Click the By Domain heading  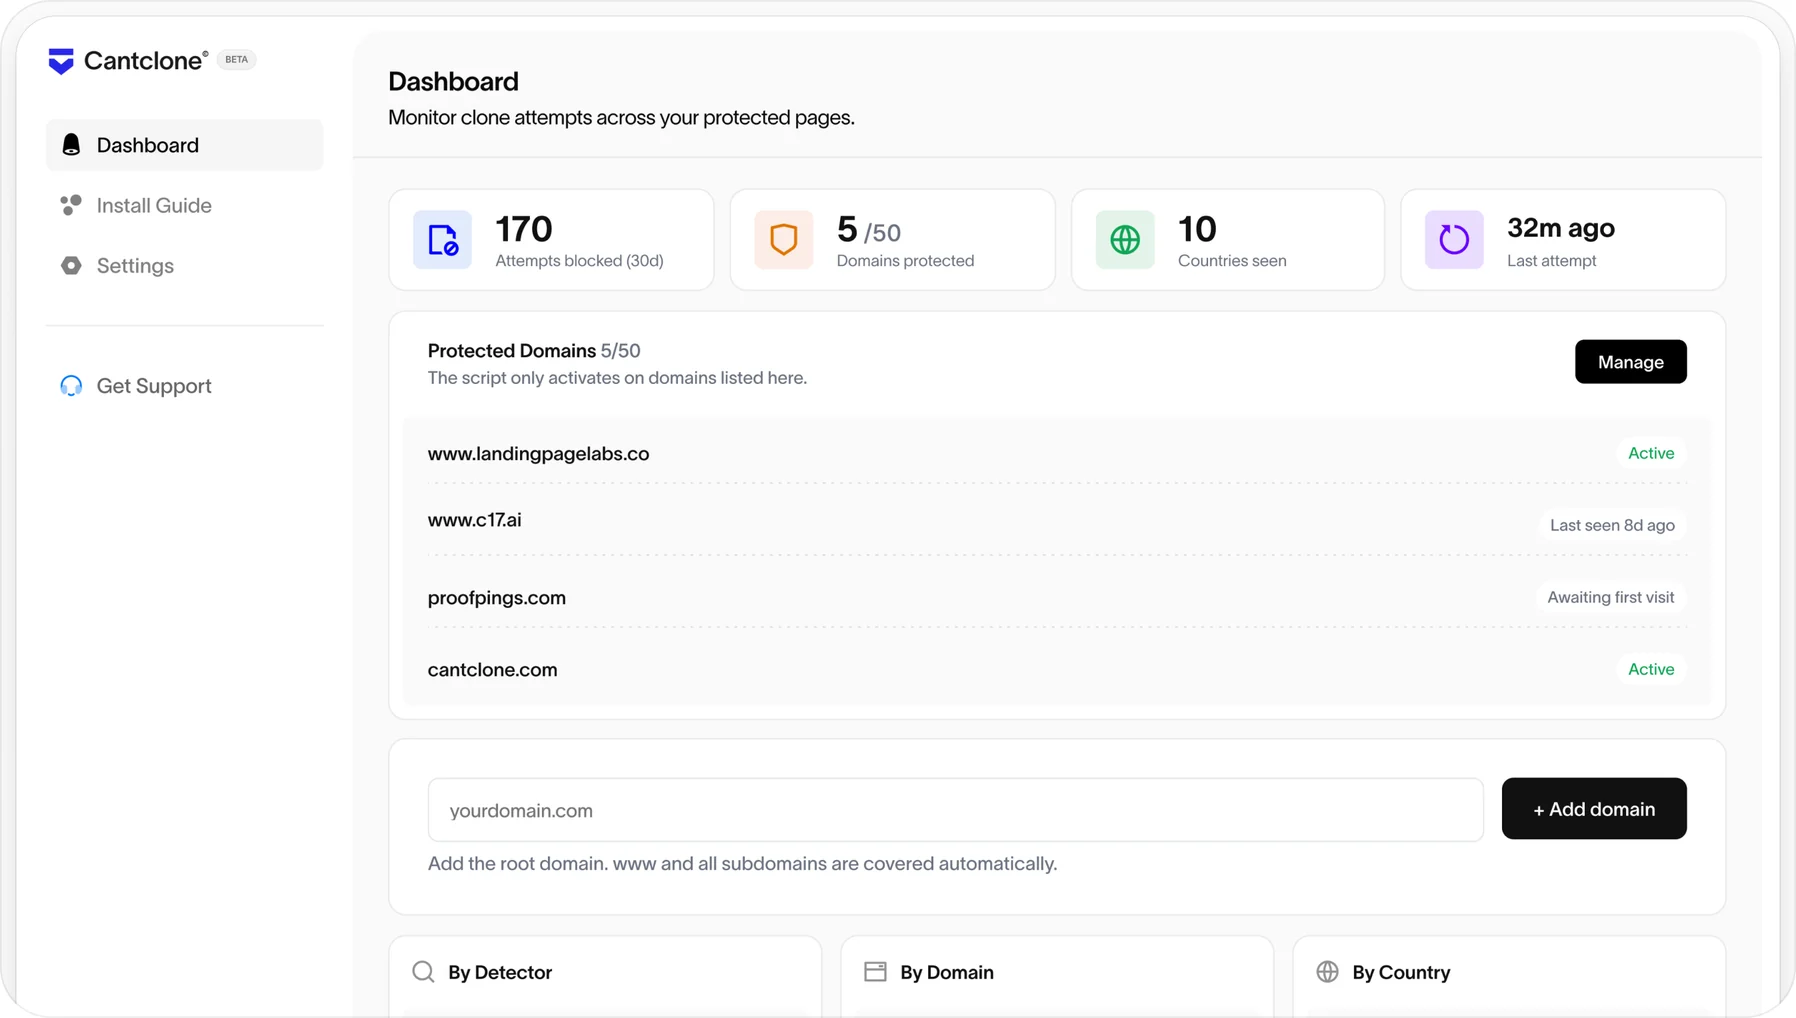[x=947, y=972]
